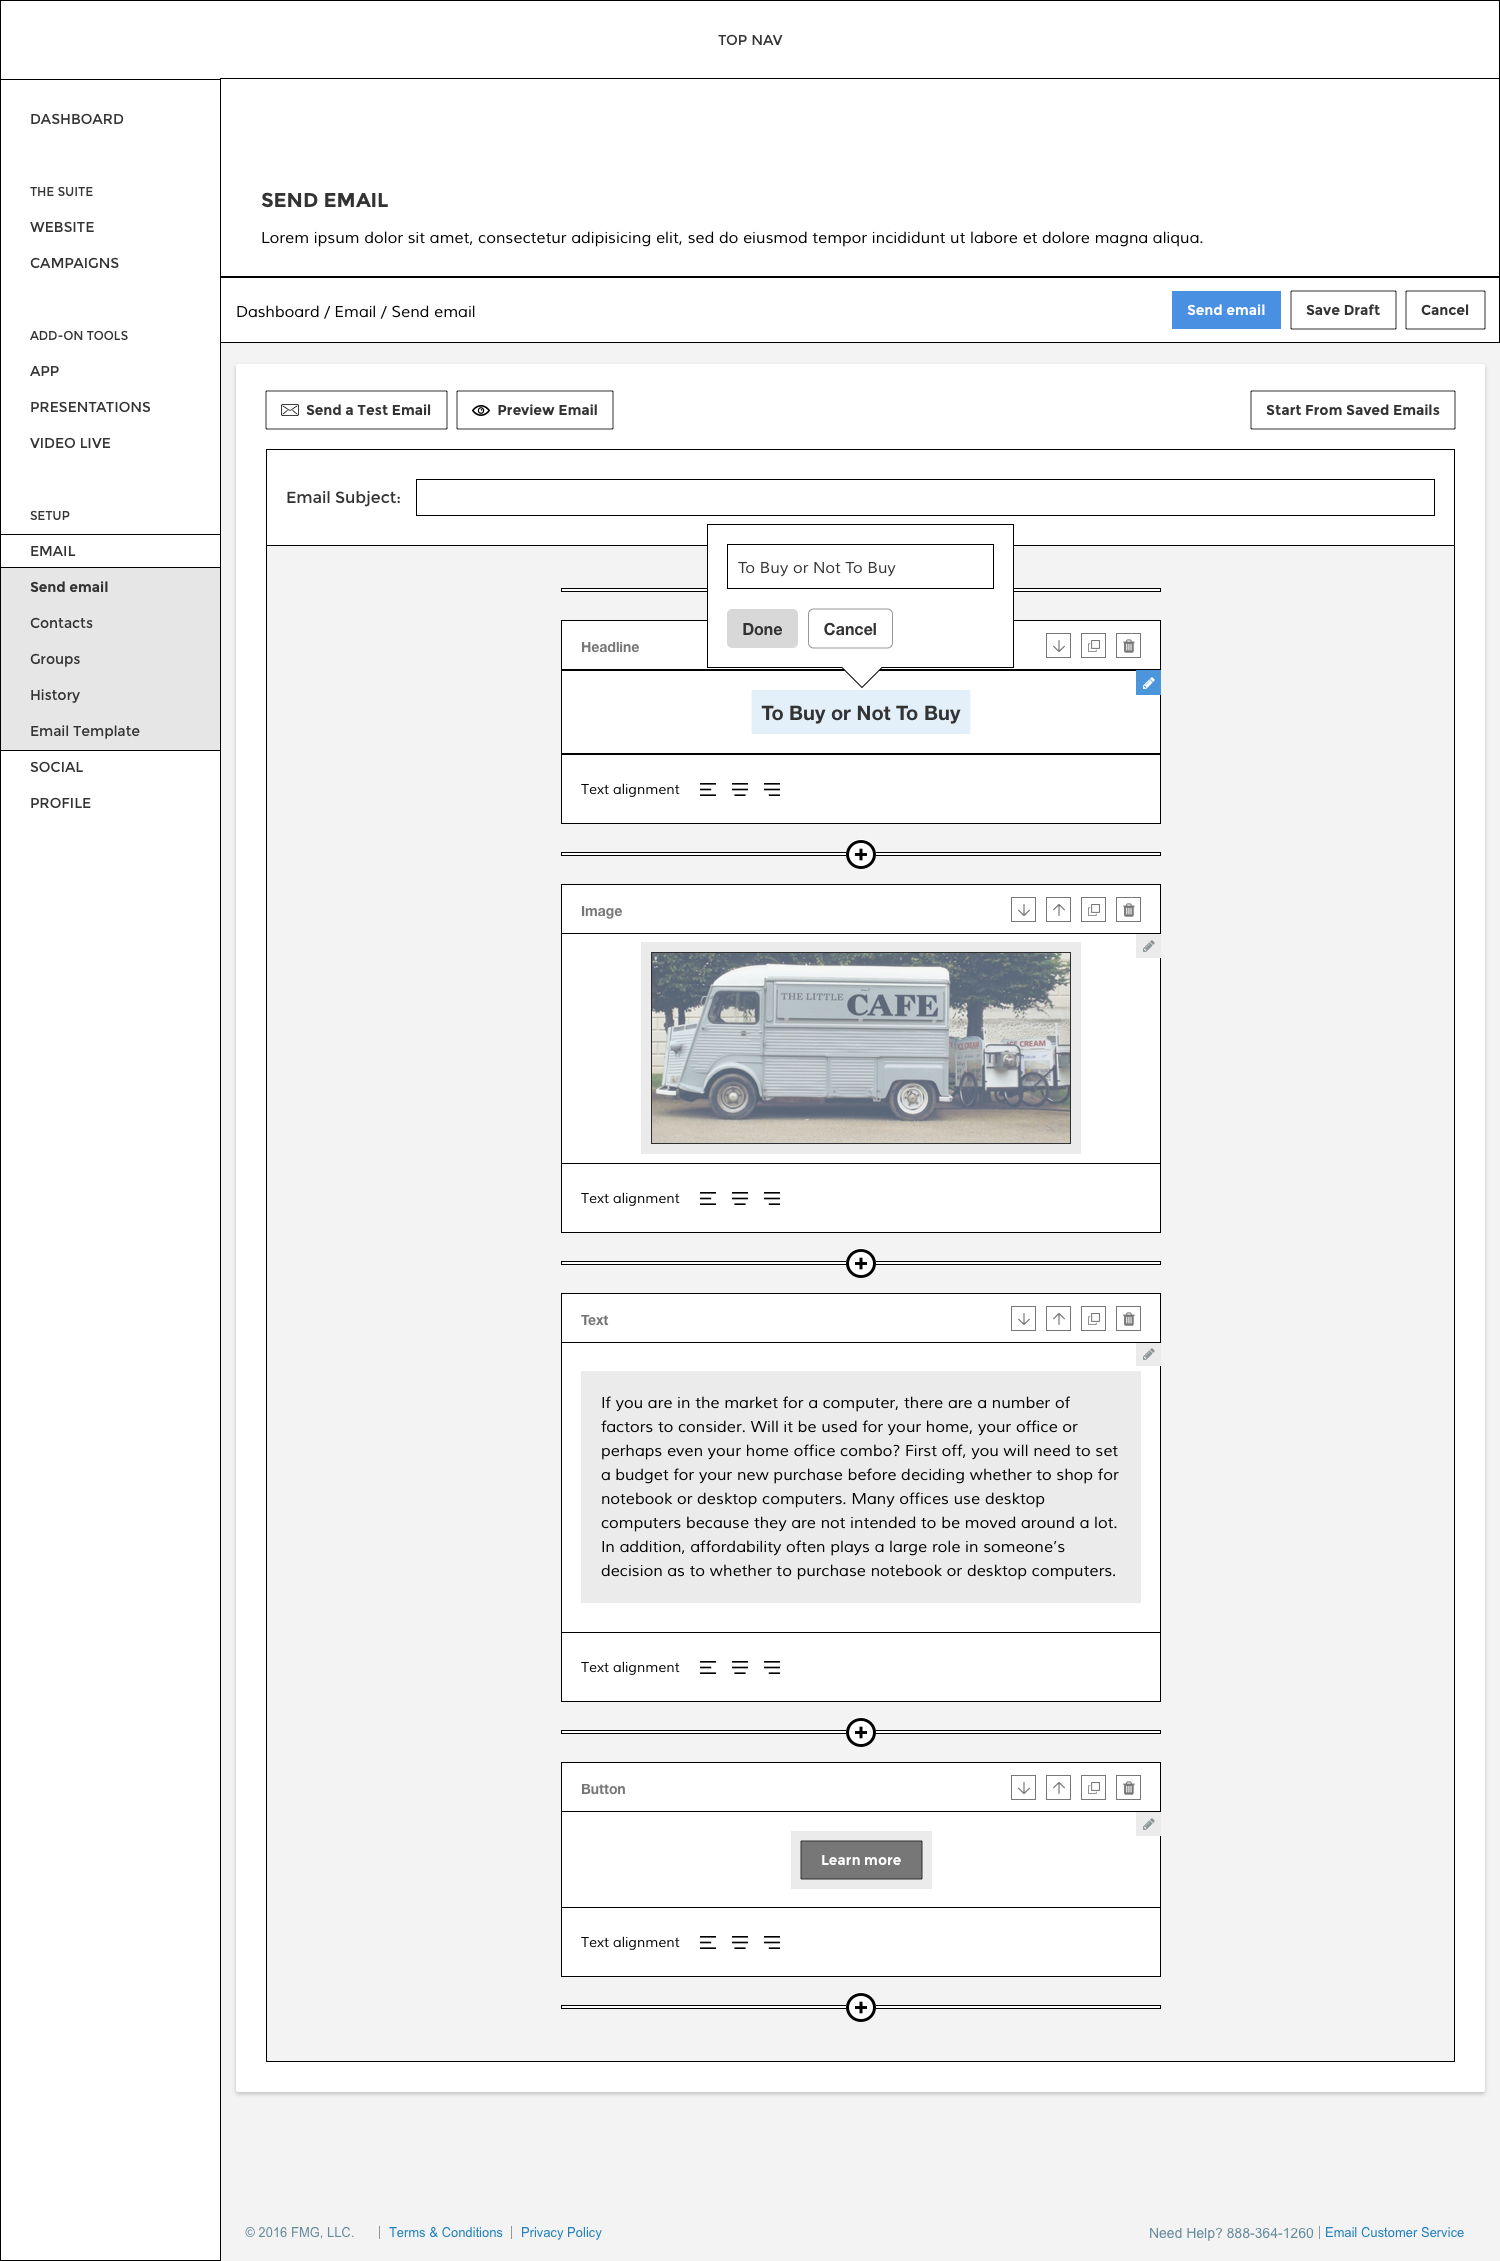Move the Image block up
1500x2261 pixels.
(x=1058, y=910)
